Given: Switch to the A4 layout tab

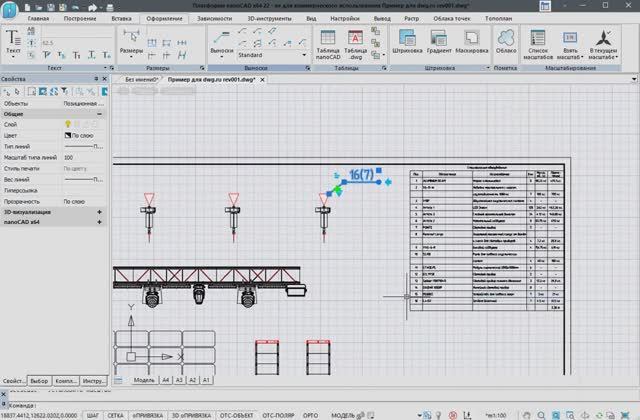Looking at the screenshot, I should pos(165,380).
